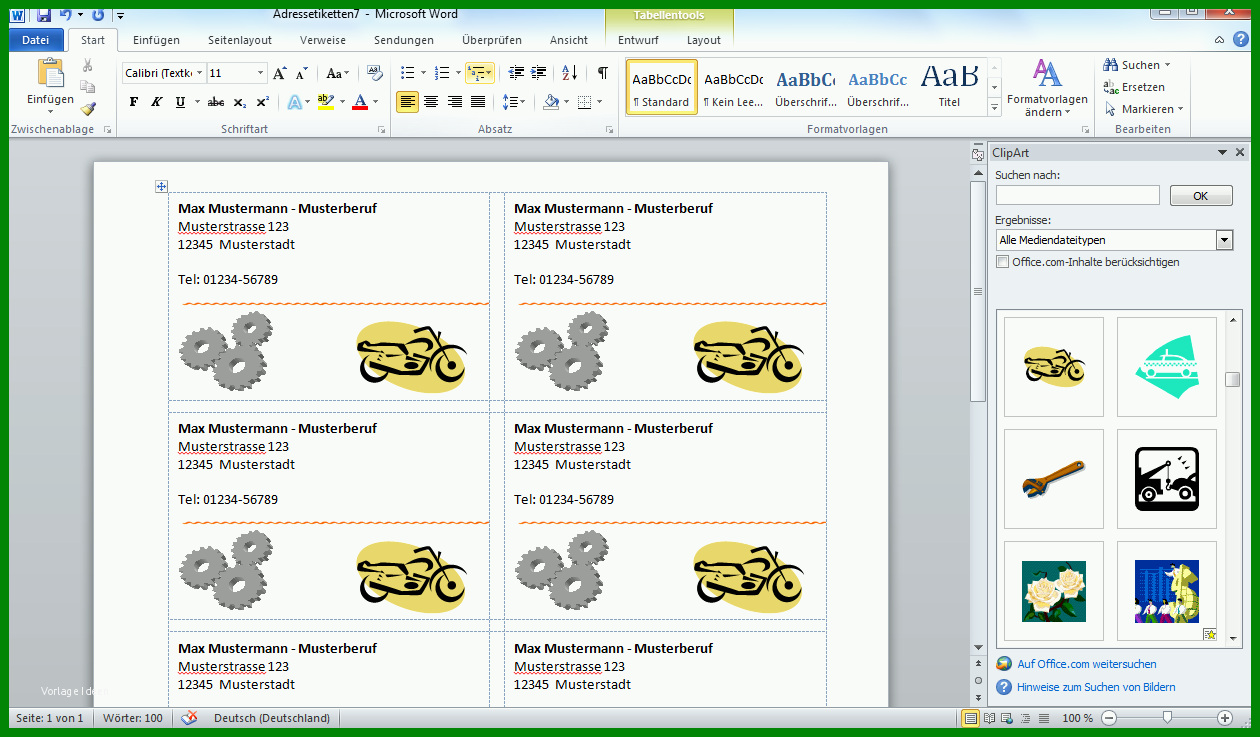Viewport: 1260px width, 737px height.
Task: Apply the red font color
Action: (x=360, y=102)
